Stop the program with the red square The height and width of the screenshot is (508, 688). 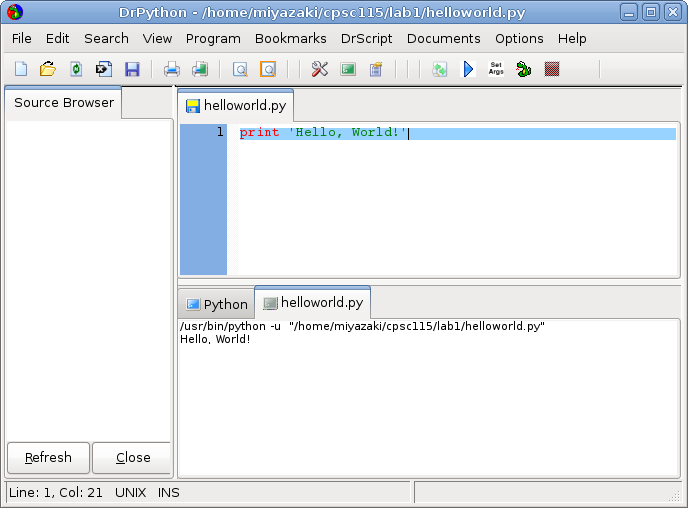pyautogui.click(x=552, y=69)
